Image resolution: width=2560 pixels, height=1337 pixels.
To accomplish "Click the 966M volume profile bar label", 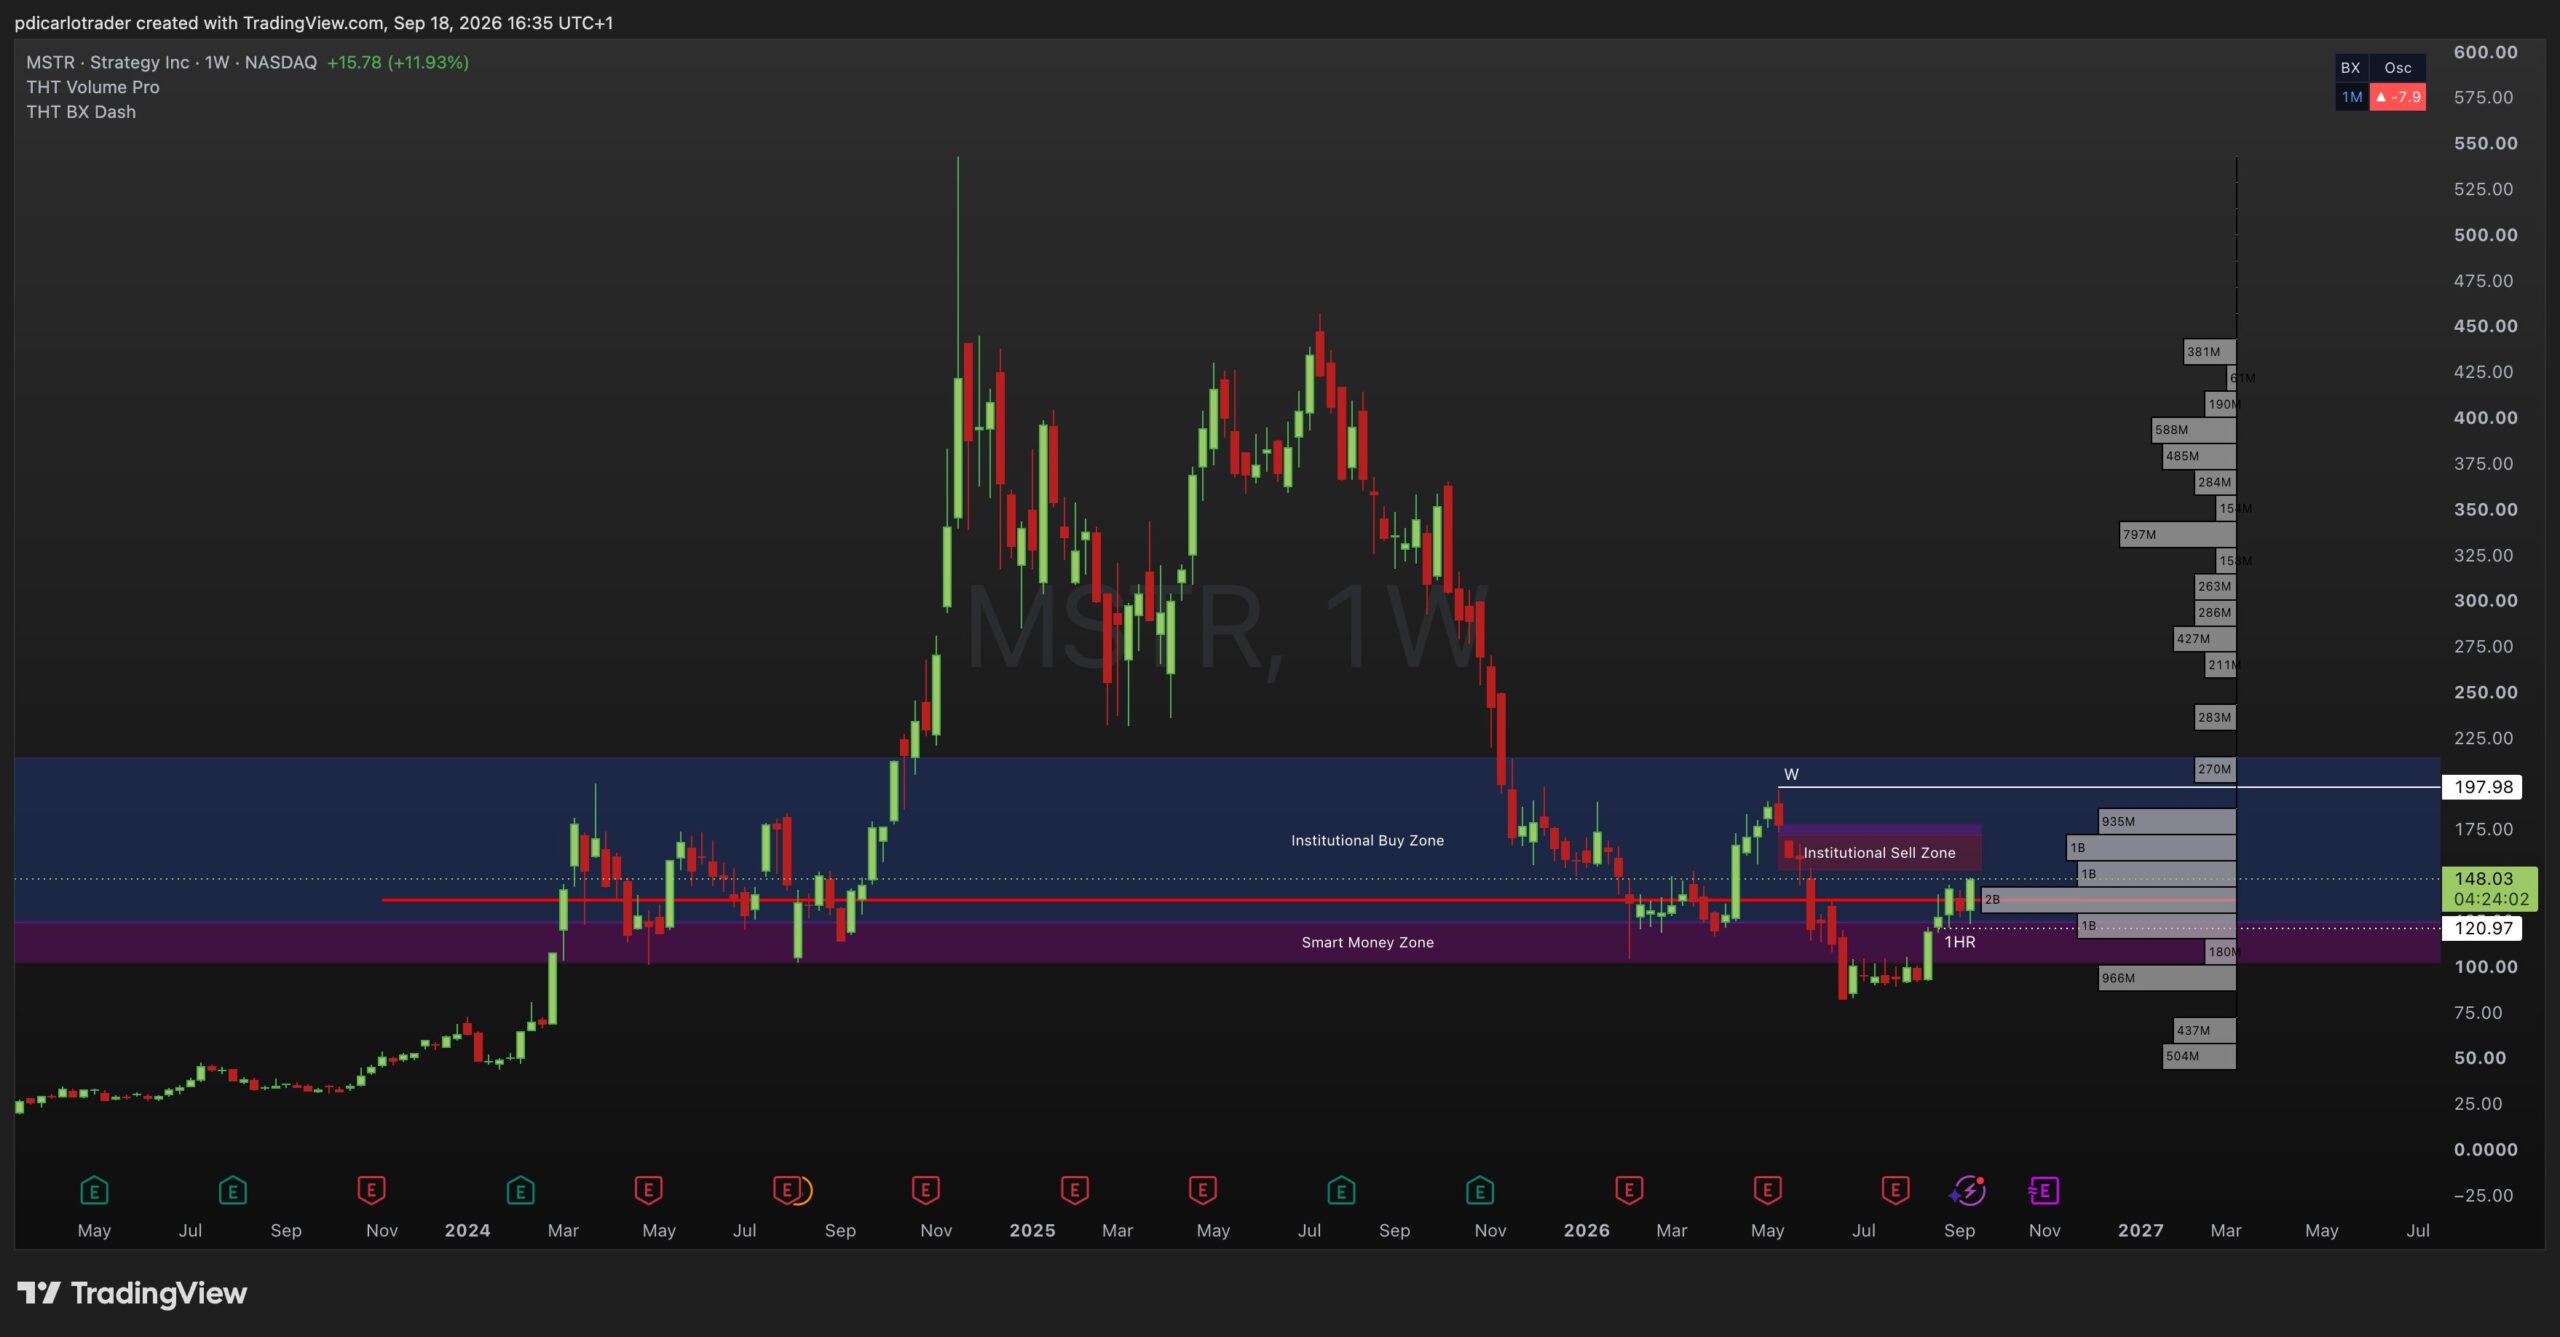I will tap(2118, 978).
